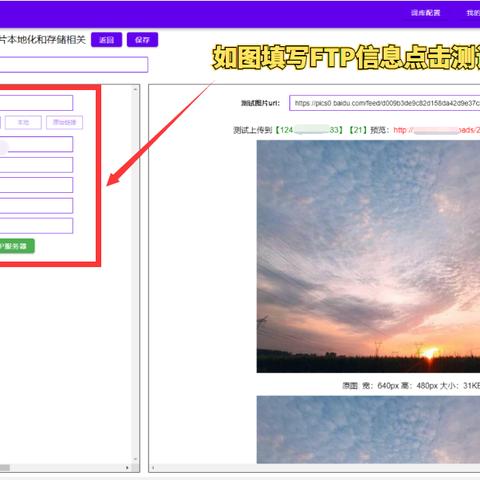Click the left panel scroll-down arrow
480x480 pixels.
135,459
